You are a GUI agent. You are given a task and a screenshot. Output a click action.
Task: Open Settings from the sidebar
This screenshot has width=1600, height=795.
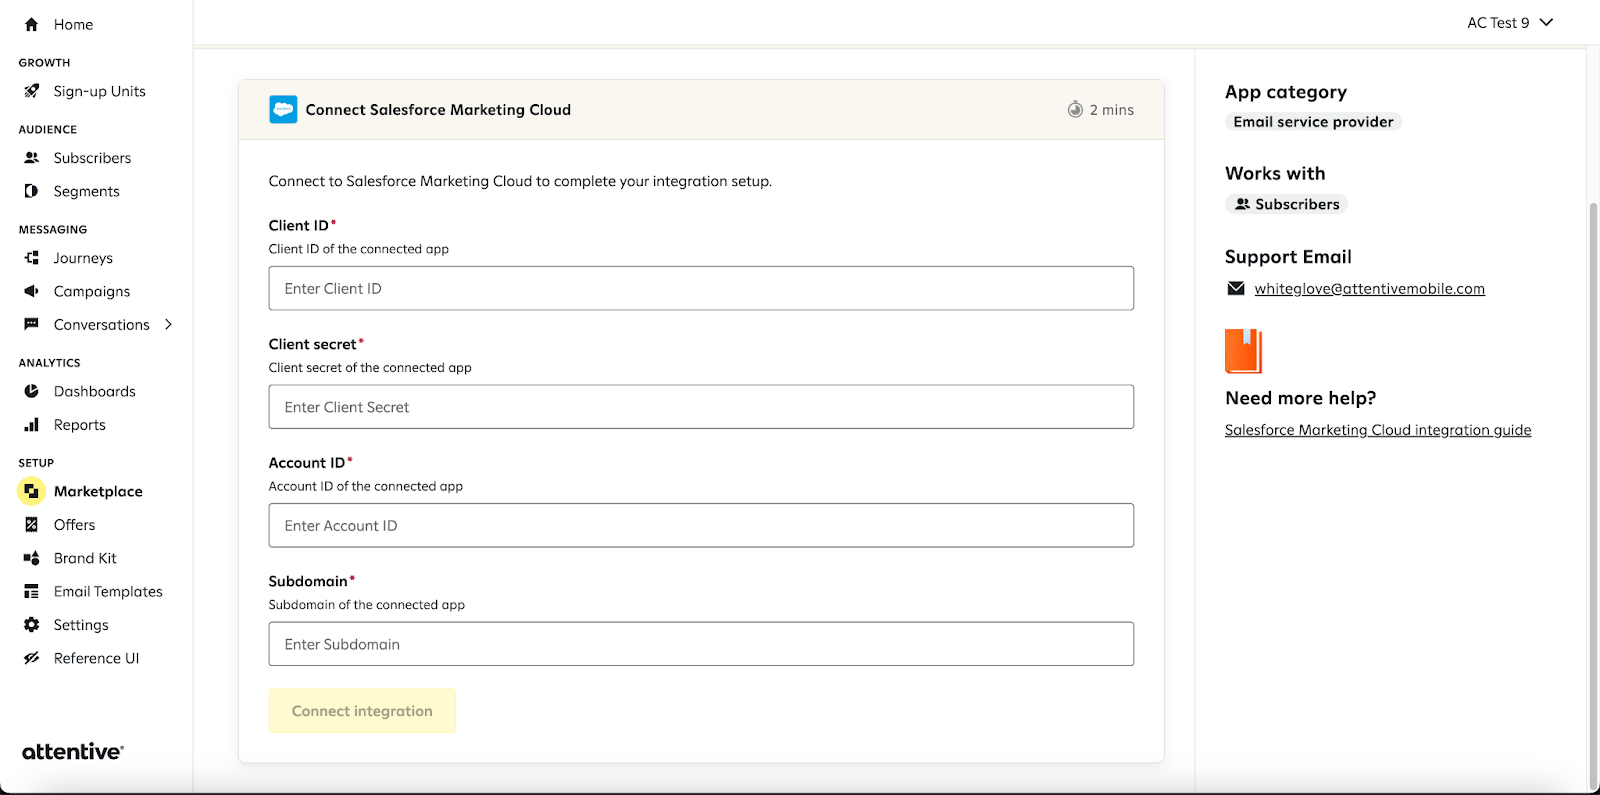click(x=81, y=625)
